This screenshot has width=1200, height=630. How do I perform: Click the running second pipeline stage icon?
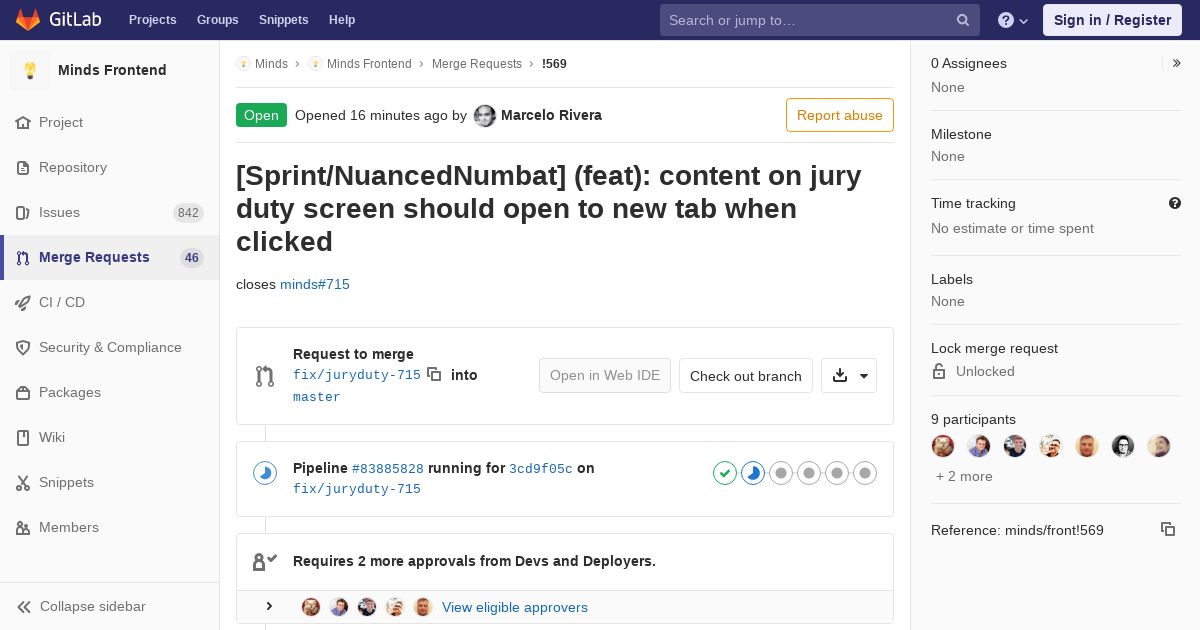pyautogui.click(x=753, y=473)
